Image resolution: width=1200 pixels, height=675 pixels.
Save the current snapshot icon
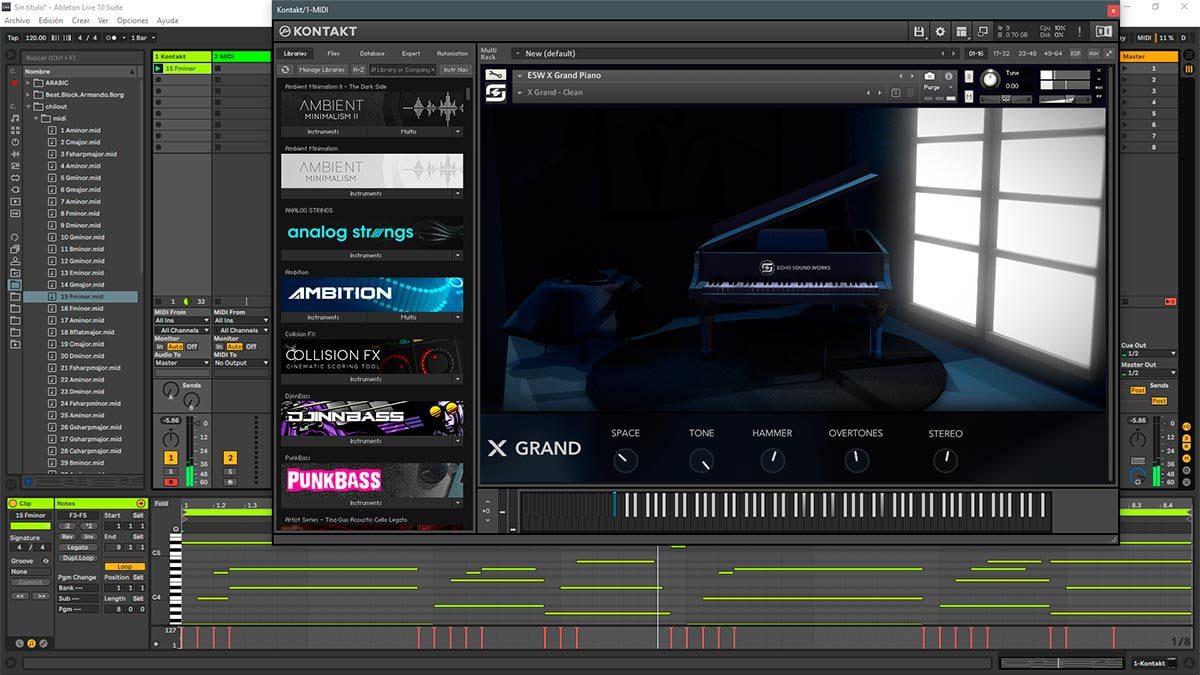pyautogui.click(x=896, y=93)
